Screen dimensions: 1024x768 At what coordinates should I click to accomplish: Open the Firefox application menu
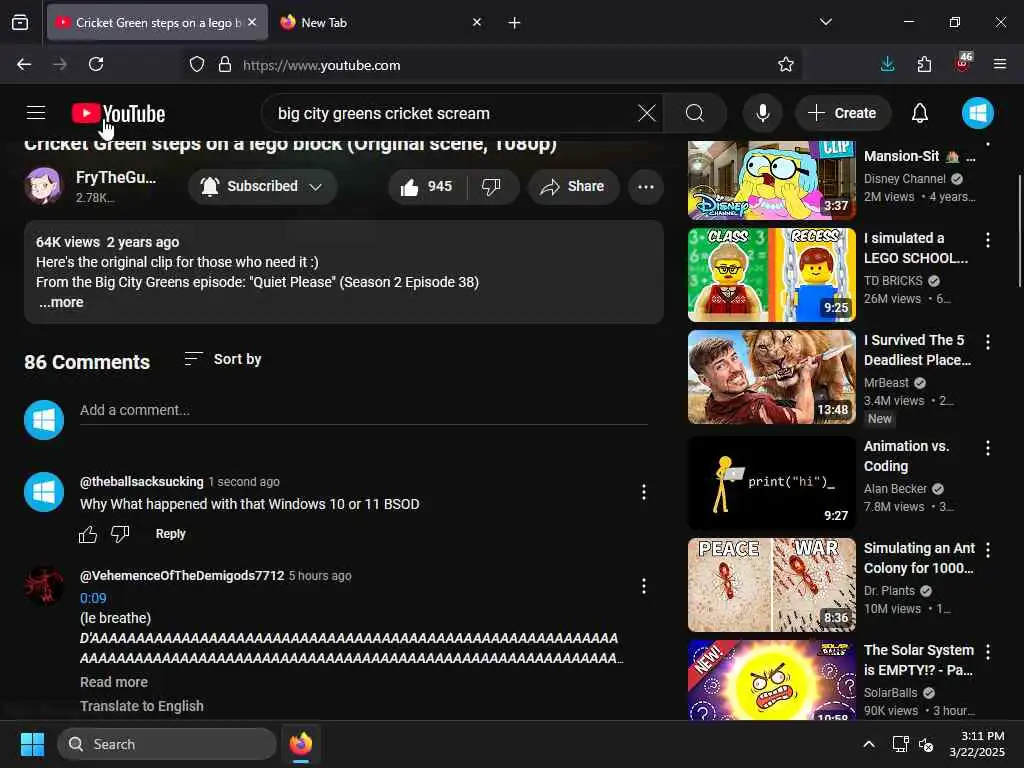pyautogui.click(x=1000, y=64)
